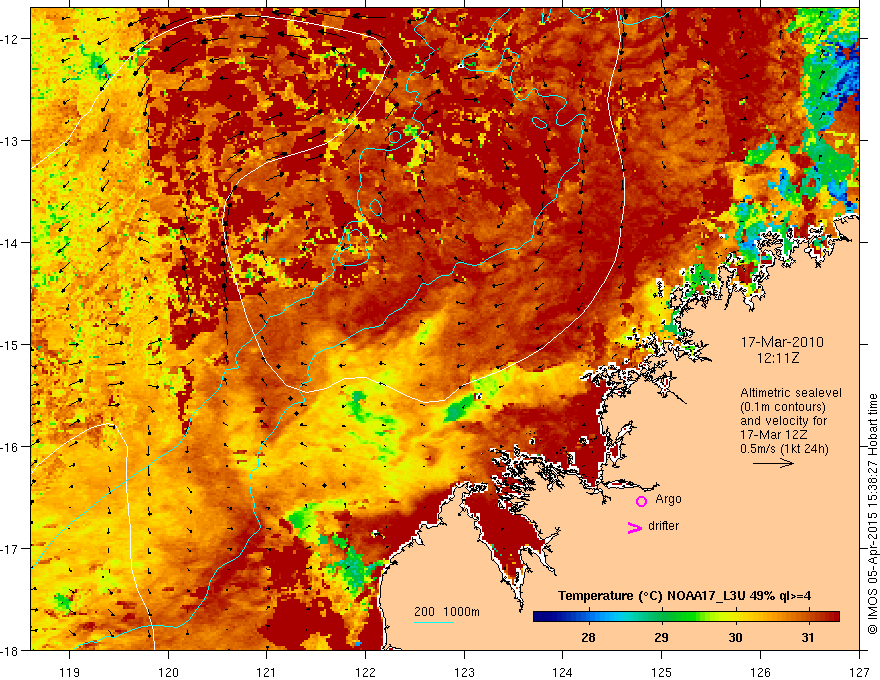The width and height of the screenshot is (880, 680).
Task: Click the IMOS copyright timestamp text
Action: click(872, 514)
